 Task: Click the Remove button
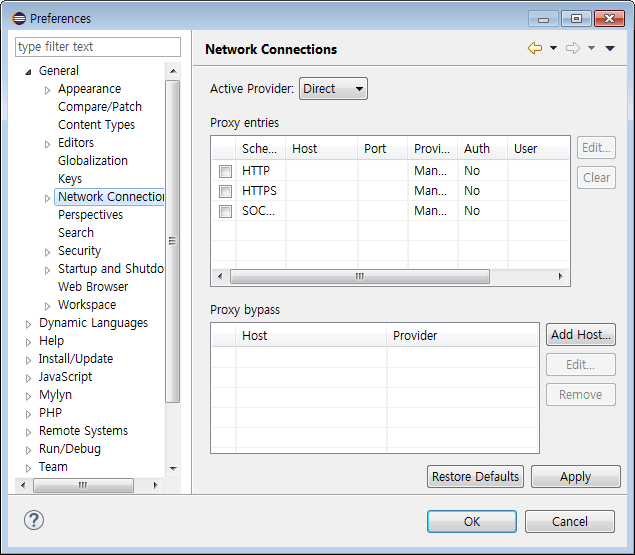point(580,395)
